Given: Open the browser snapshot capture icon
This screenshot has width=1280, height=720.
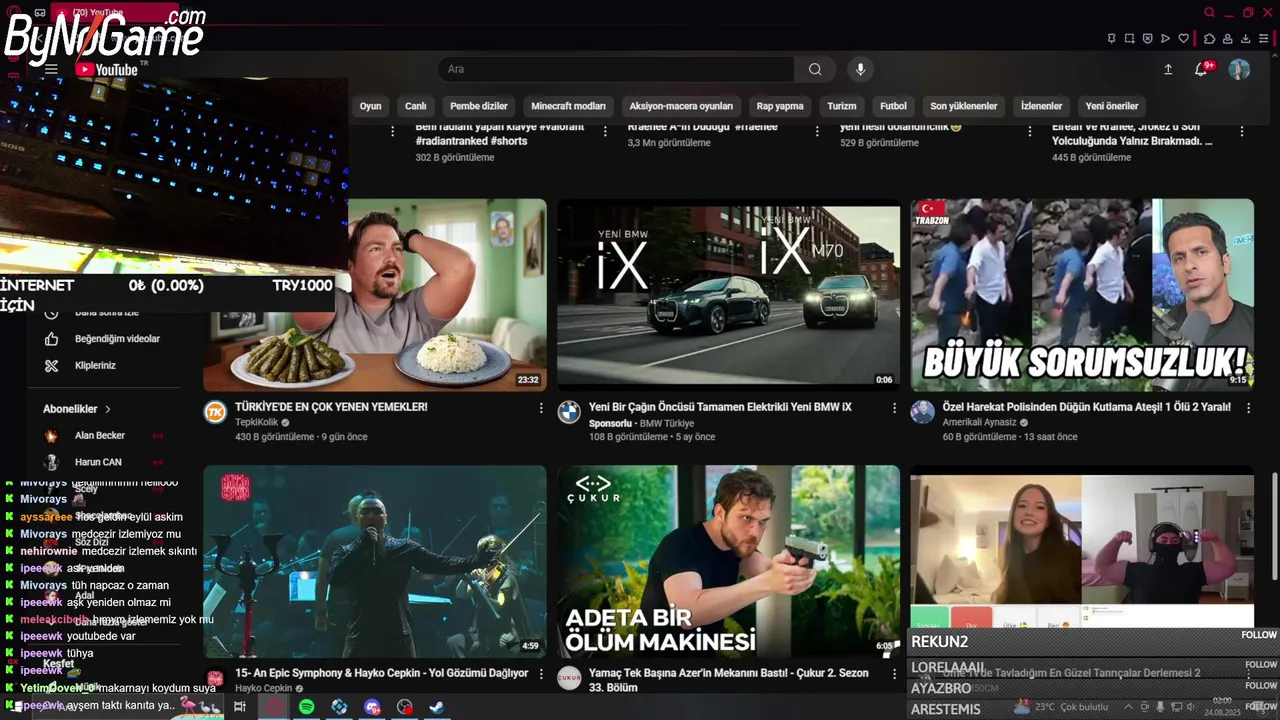Looking at the screenshot, I should [x=1129, y=38].
